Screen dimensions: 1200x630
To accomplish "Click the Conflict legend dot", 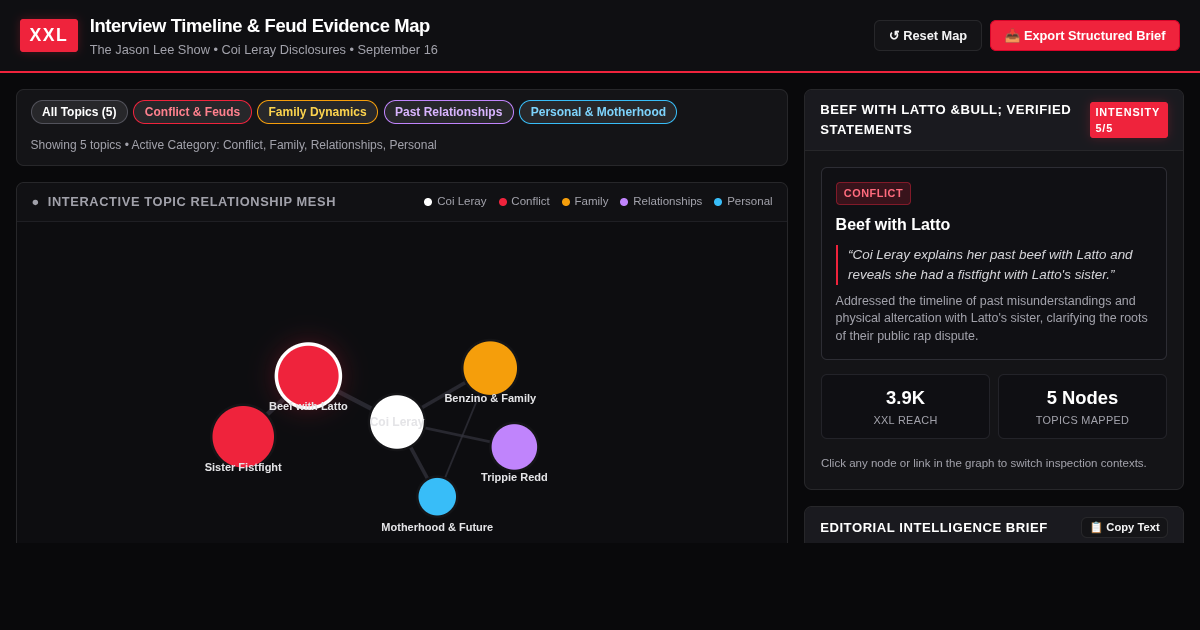I will (503, 202).
